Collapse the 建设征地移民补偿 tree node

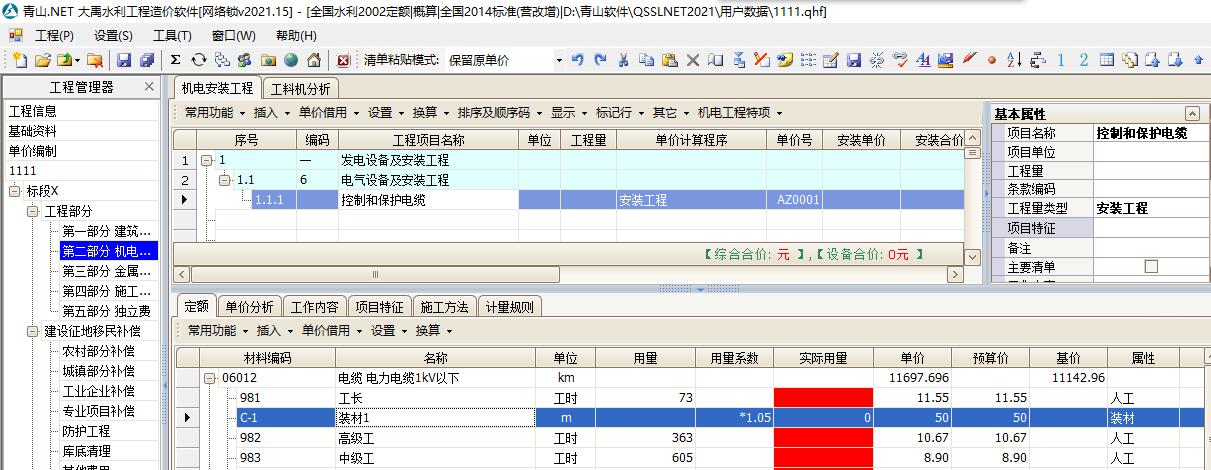pos(33,331)
